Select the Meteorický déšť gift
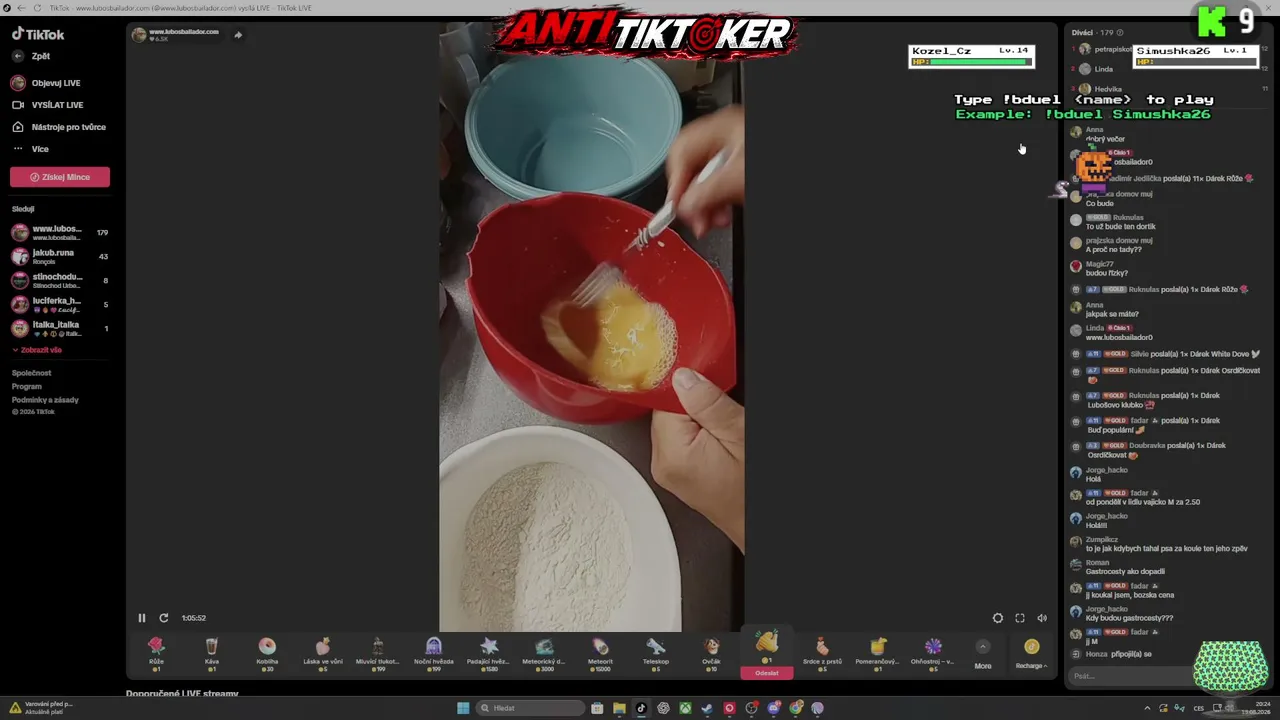The width and height of the screenshot is (1280, 720). (545, 654)
